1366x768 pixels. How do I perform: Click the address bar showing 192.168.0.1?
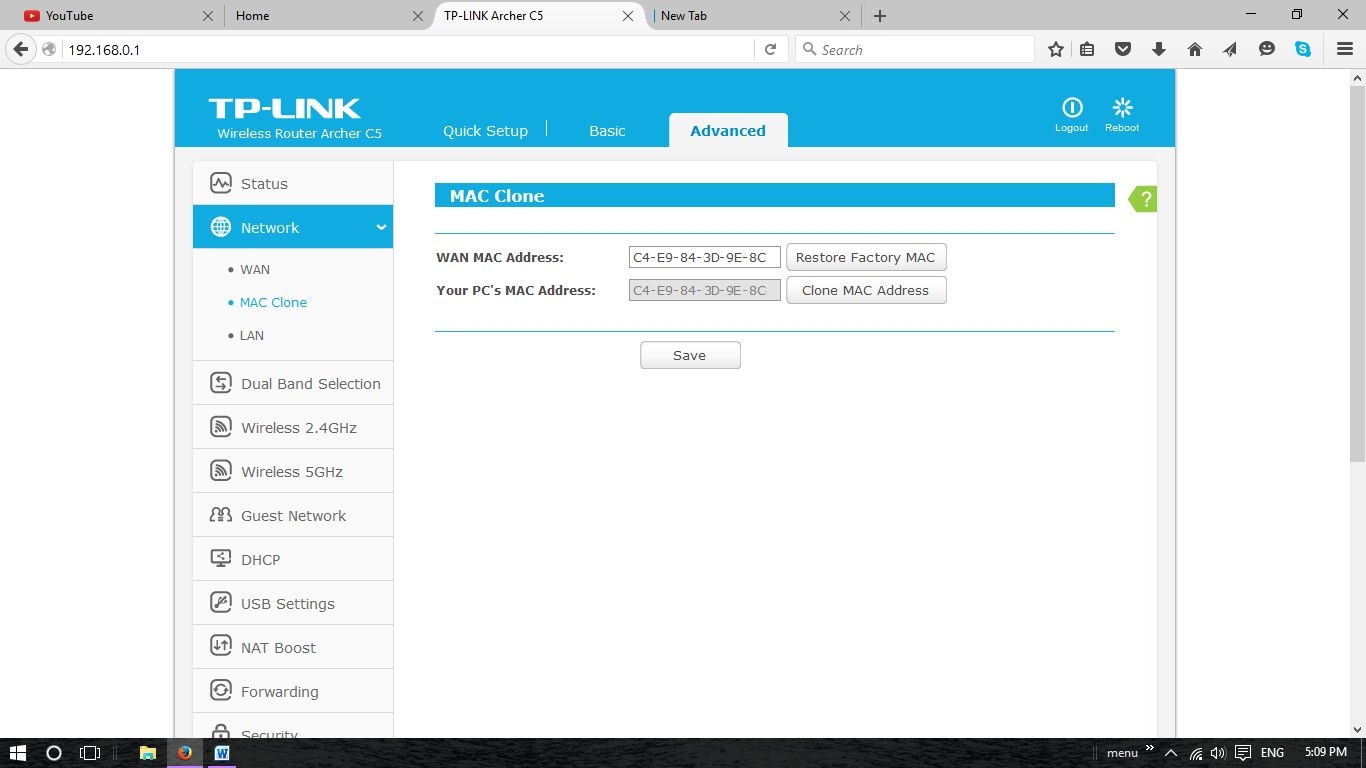tap(408, 49)
